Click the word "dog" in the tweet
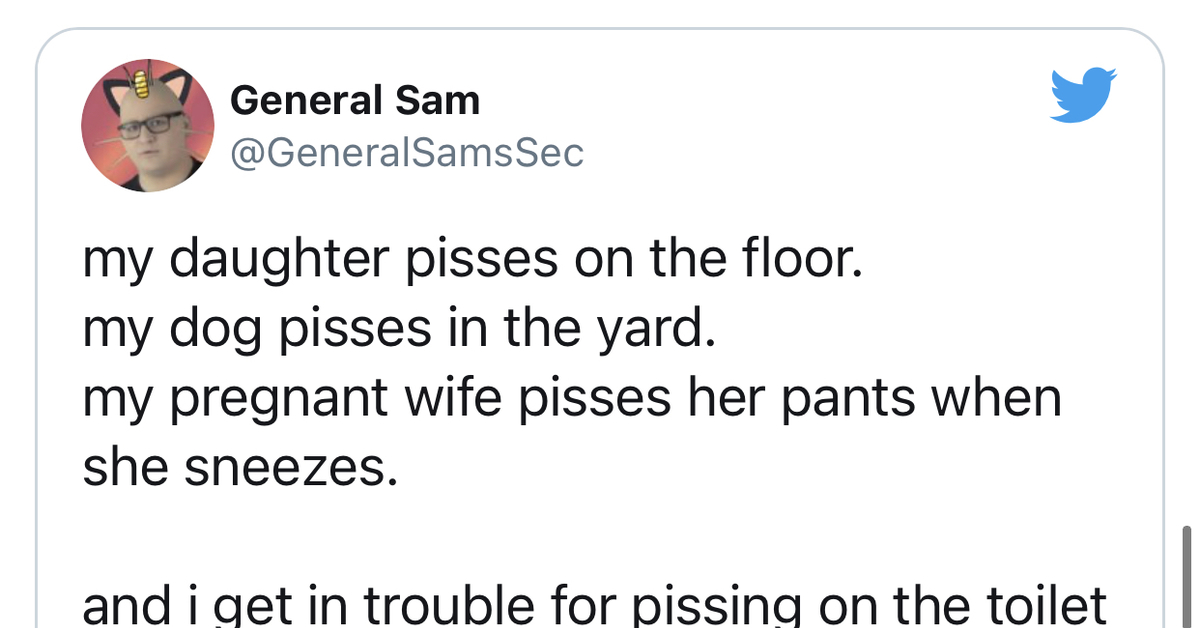 pos(203,329)
